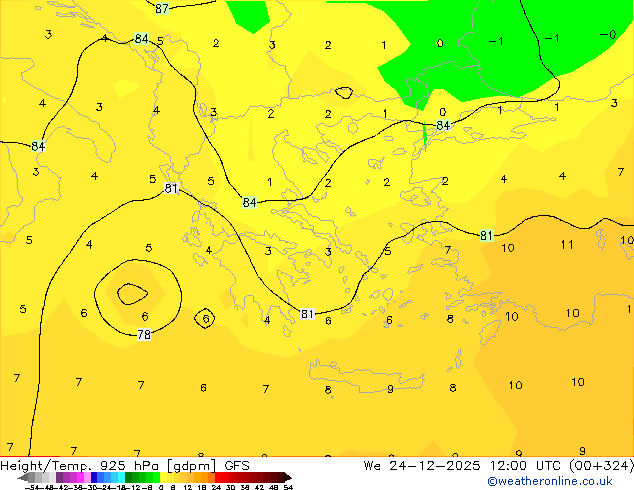
Task: Click the gray left arrow end of color scale
Action: pyautogui.click(x=23, y=478)
